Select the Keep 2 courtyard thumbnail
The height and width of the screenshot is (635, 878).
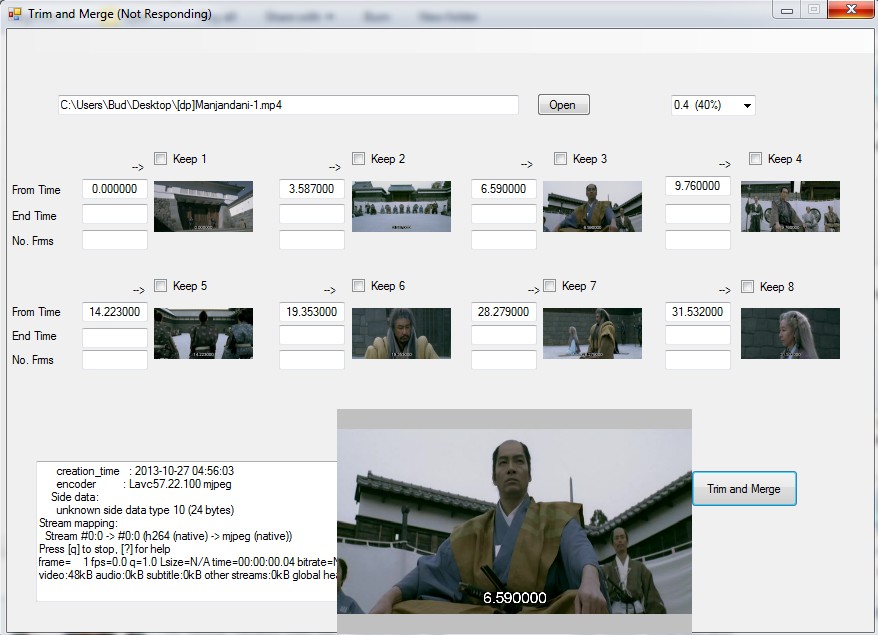(x=401, y=206)
